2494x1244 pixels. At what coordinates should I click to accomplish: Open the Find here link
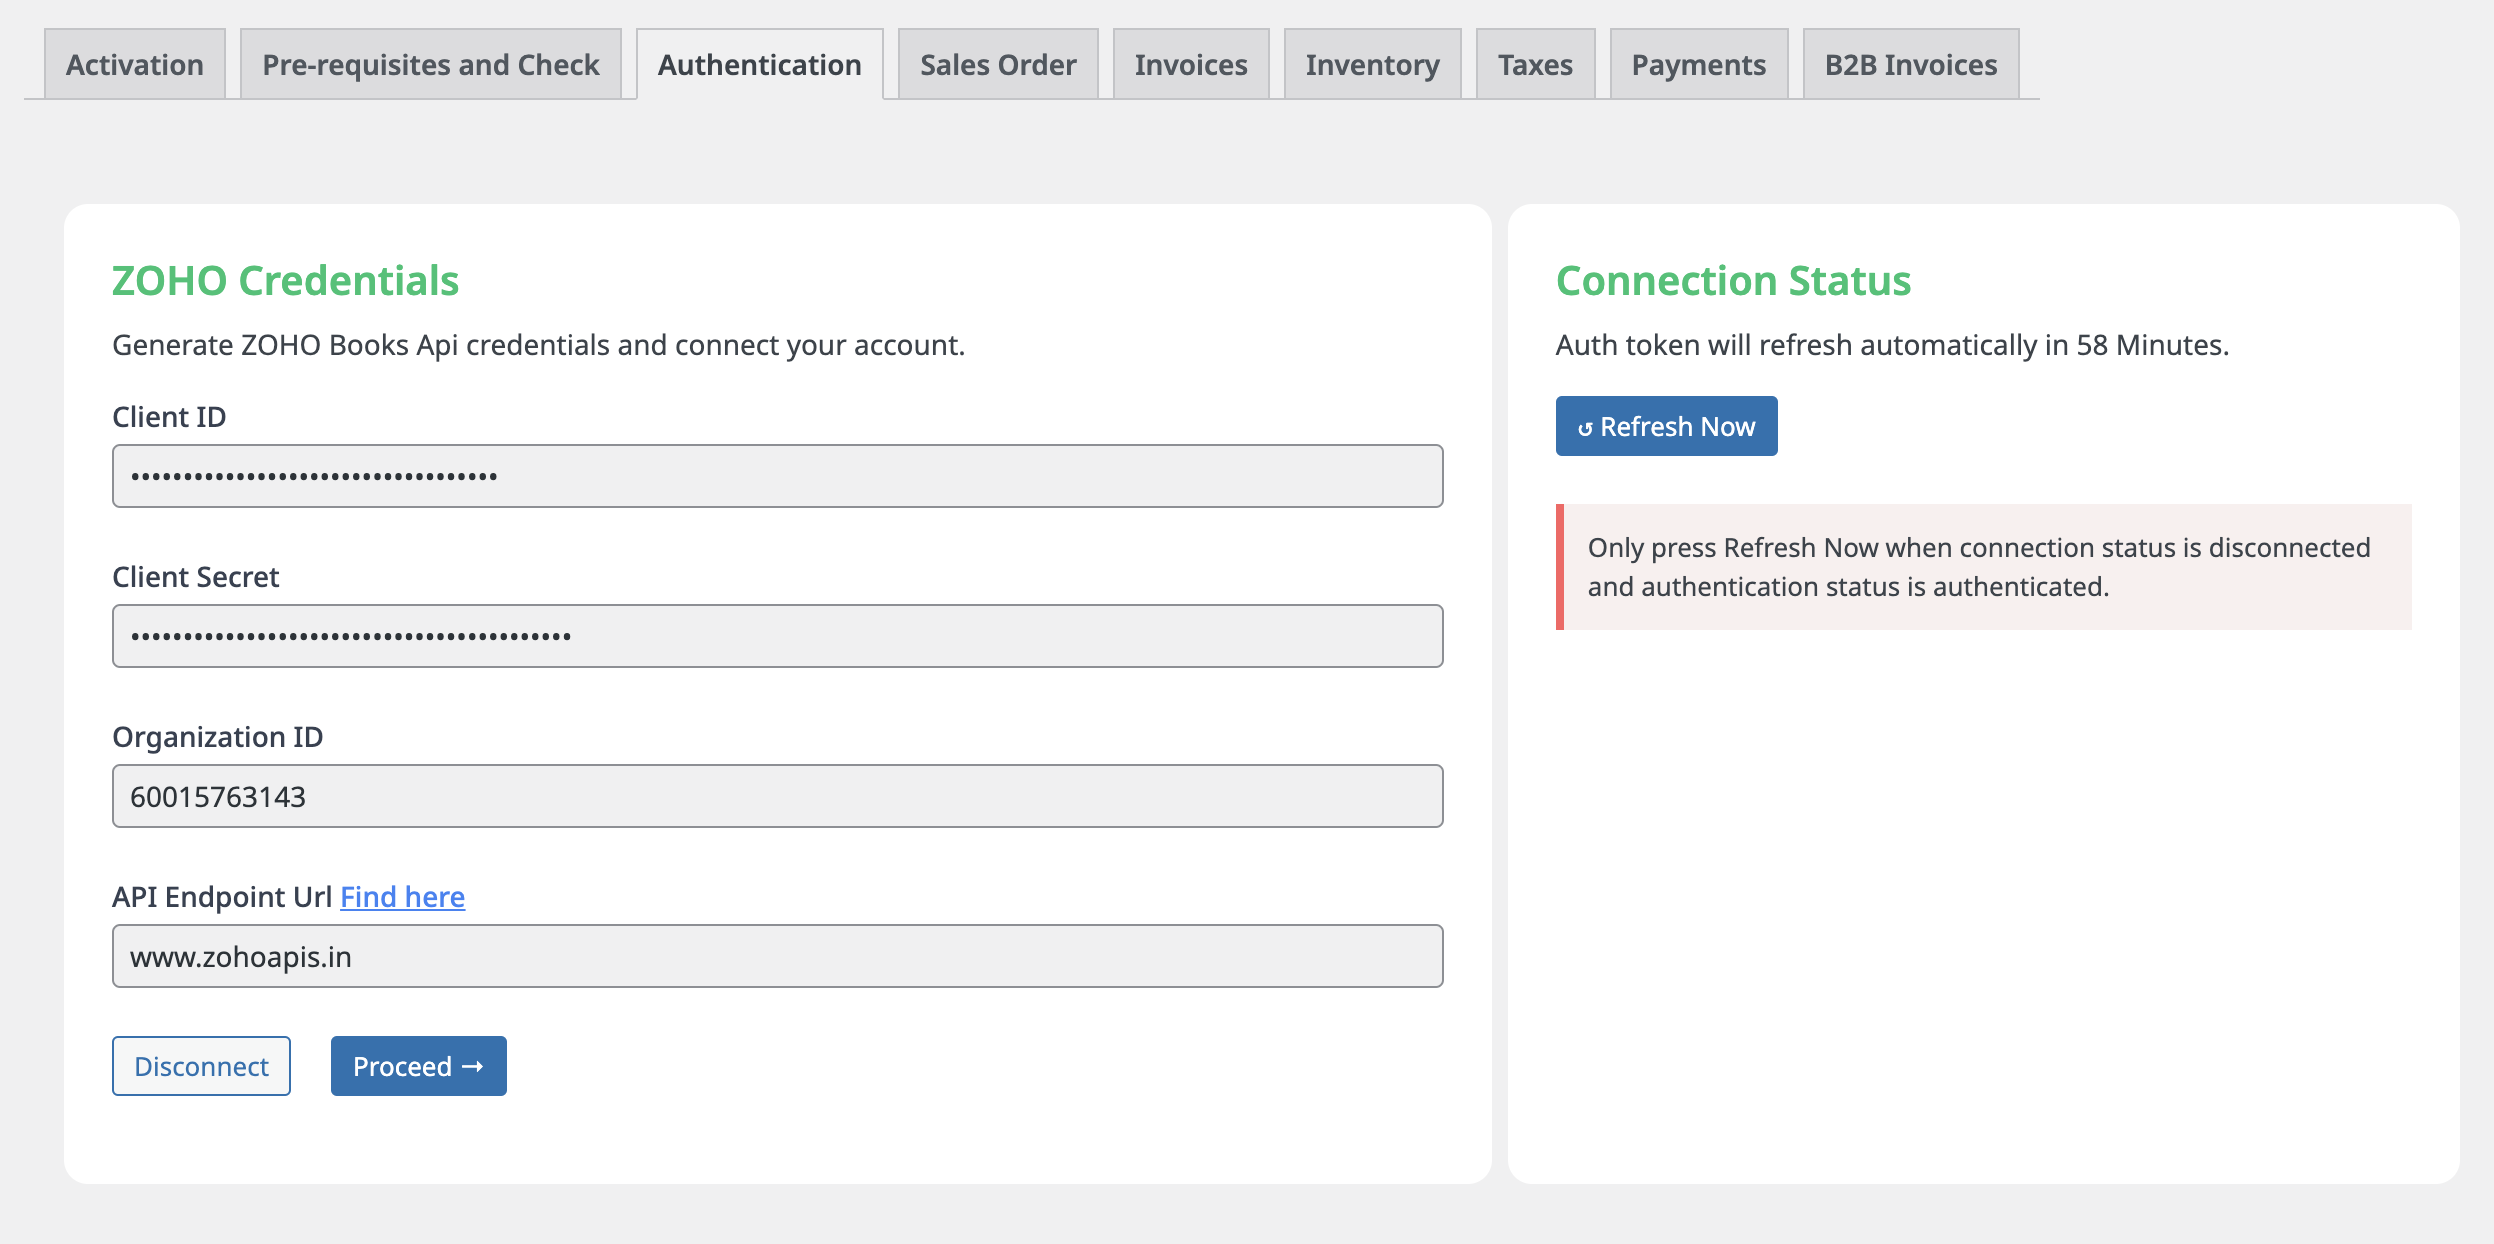[402, 897]
